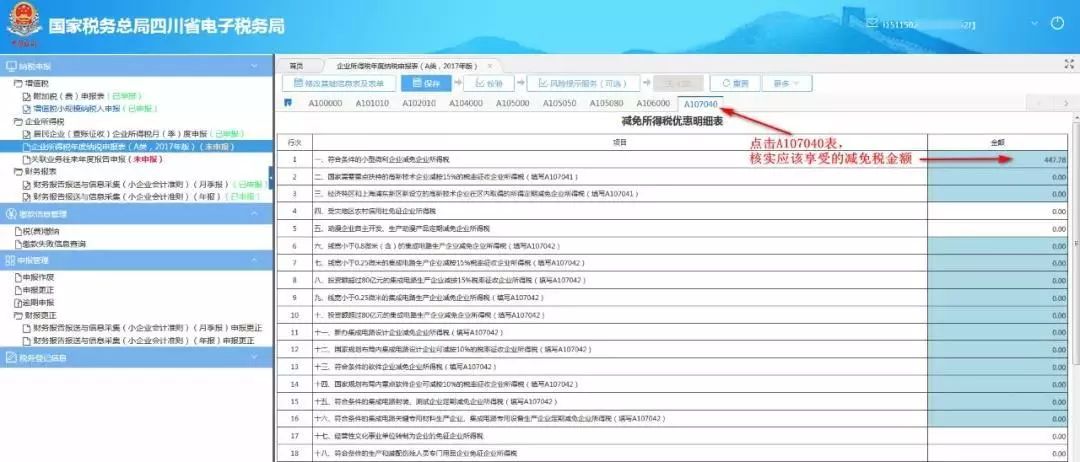Open the envelope message icon

[872, 25]
